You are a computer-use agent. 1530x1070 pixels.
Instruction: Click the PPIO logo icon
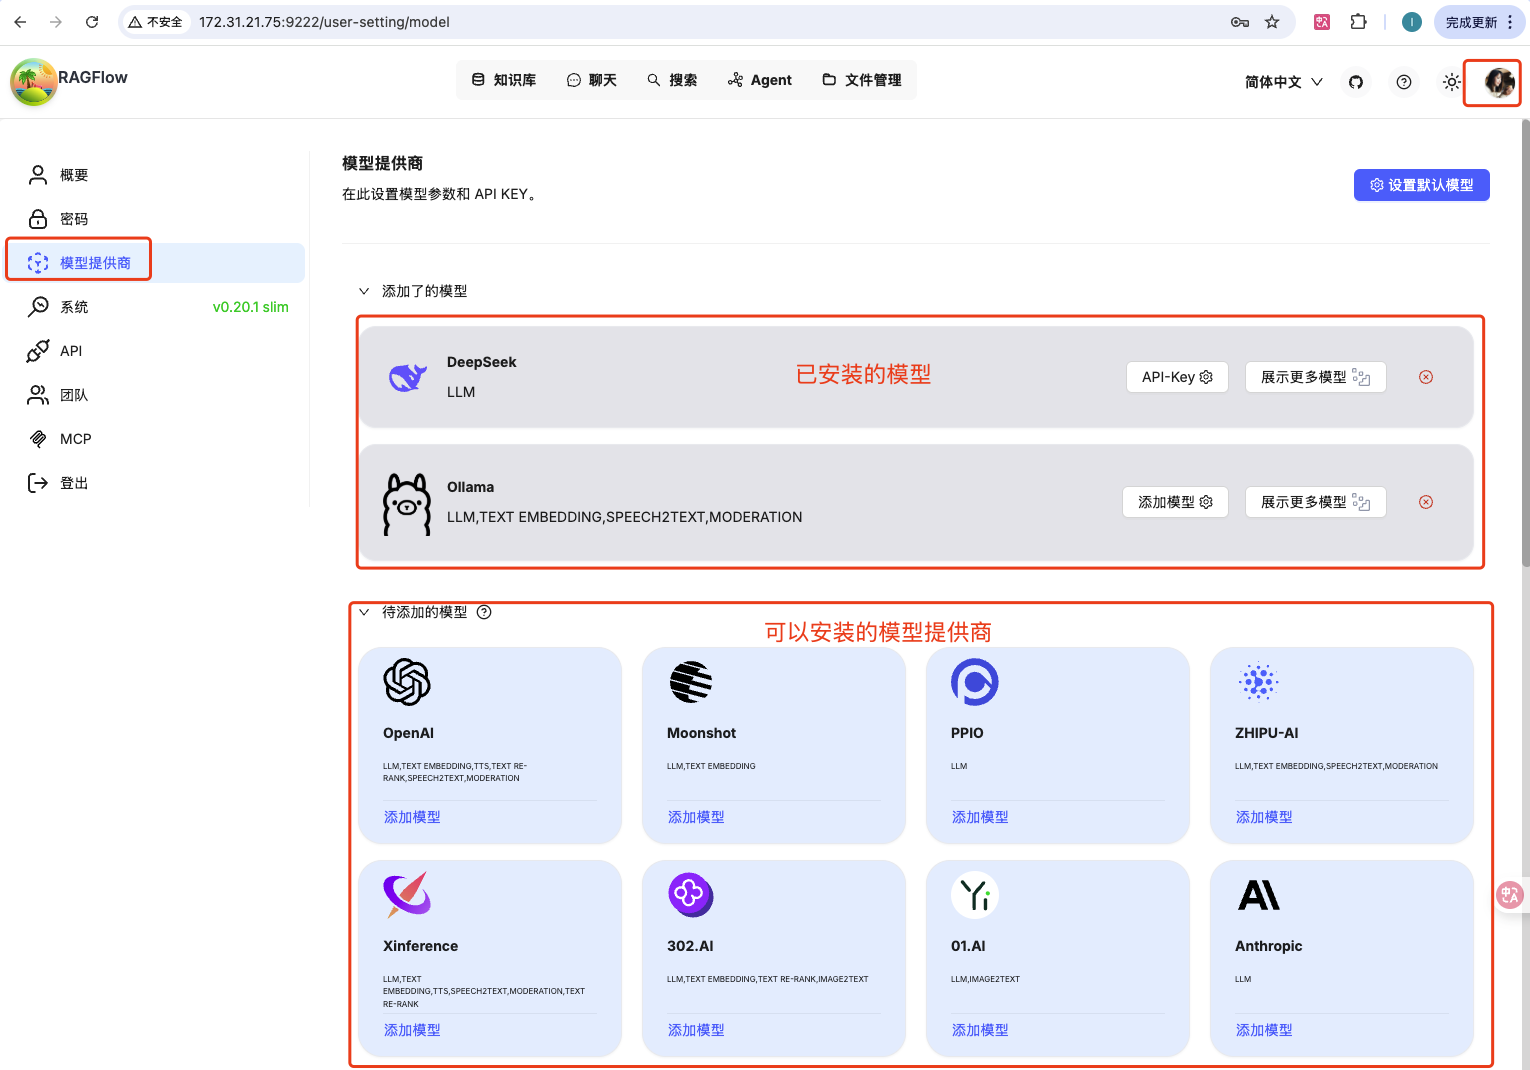pos(975,682)
